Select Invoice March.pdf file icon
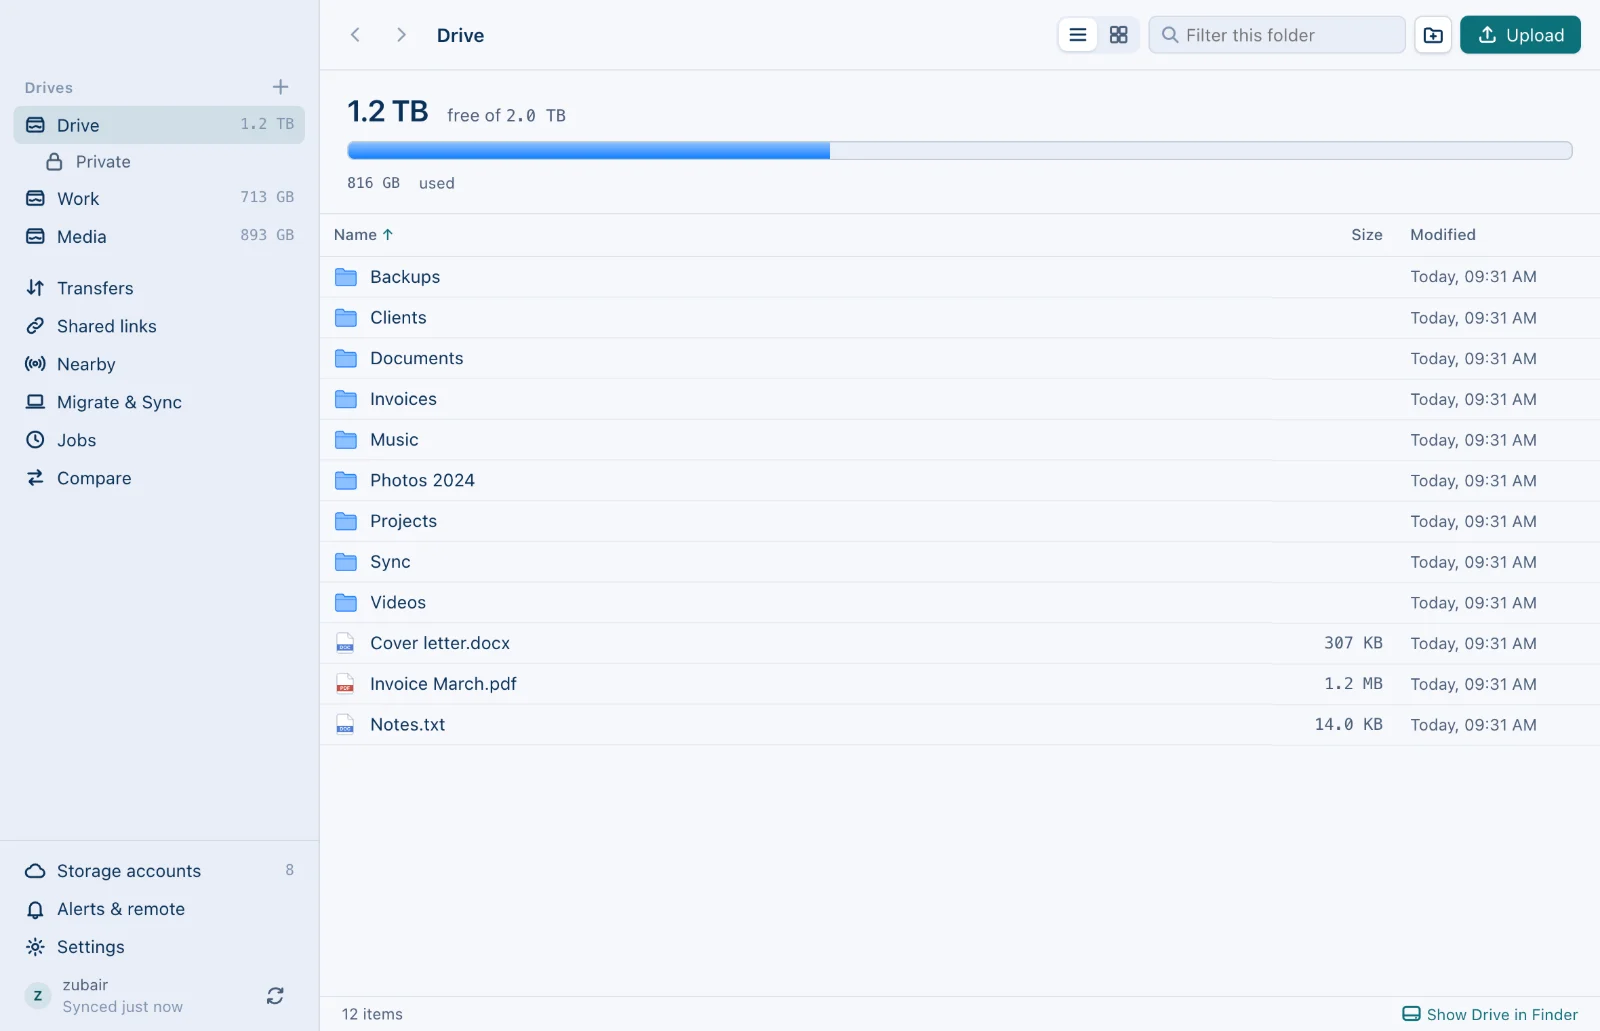Image resolution: width=1600 pixels, height=1031 pixels. click(345, 684)
